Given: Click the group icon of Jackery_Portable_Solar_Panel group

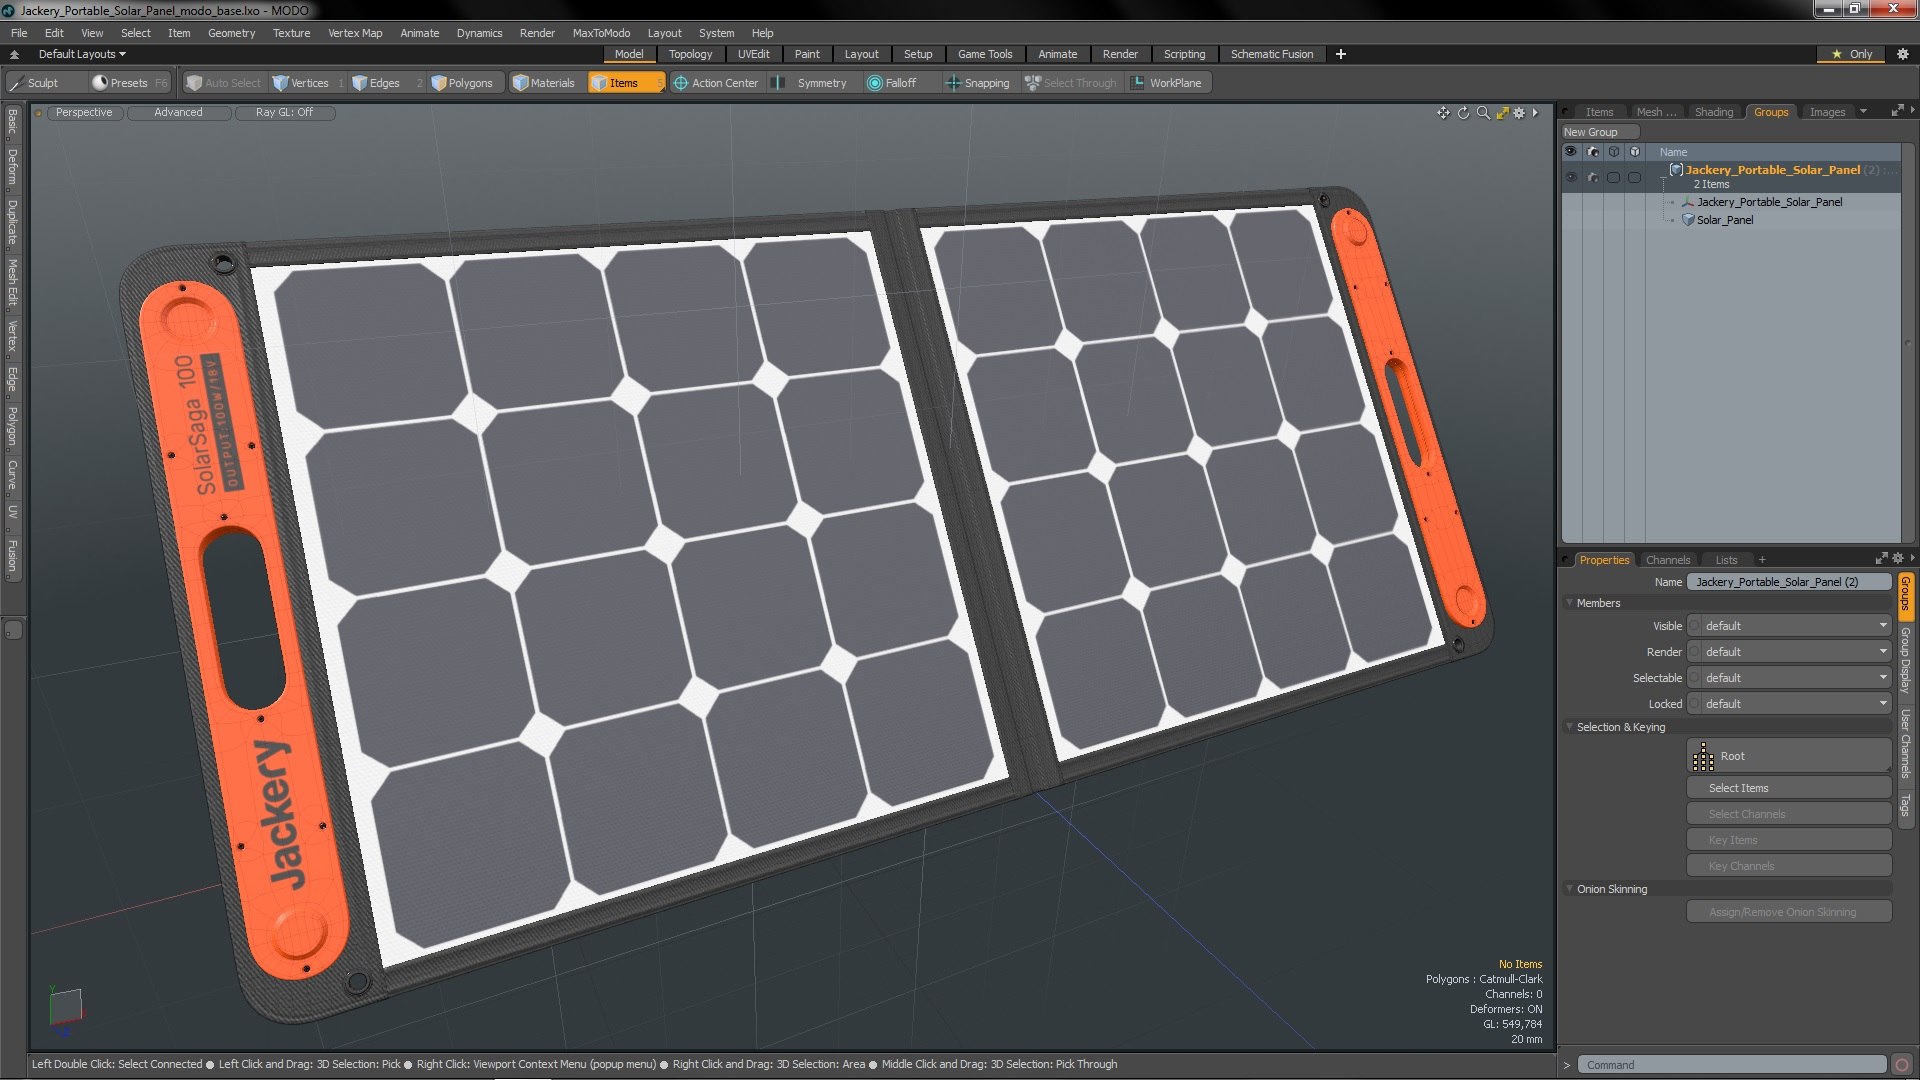Looking at the screenshot, I should [1677, 170].
